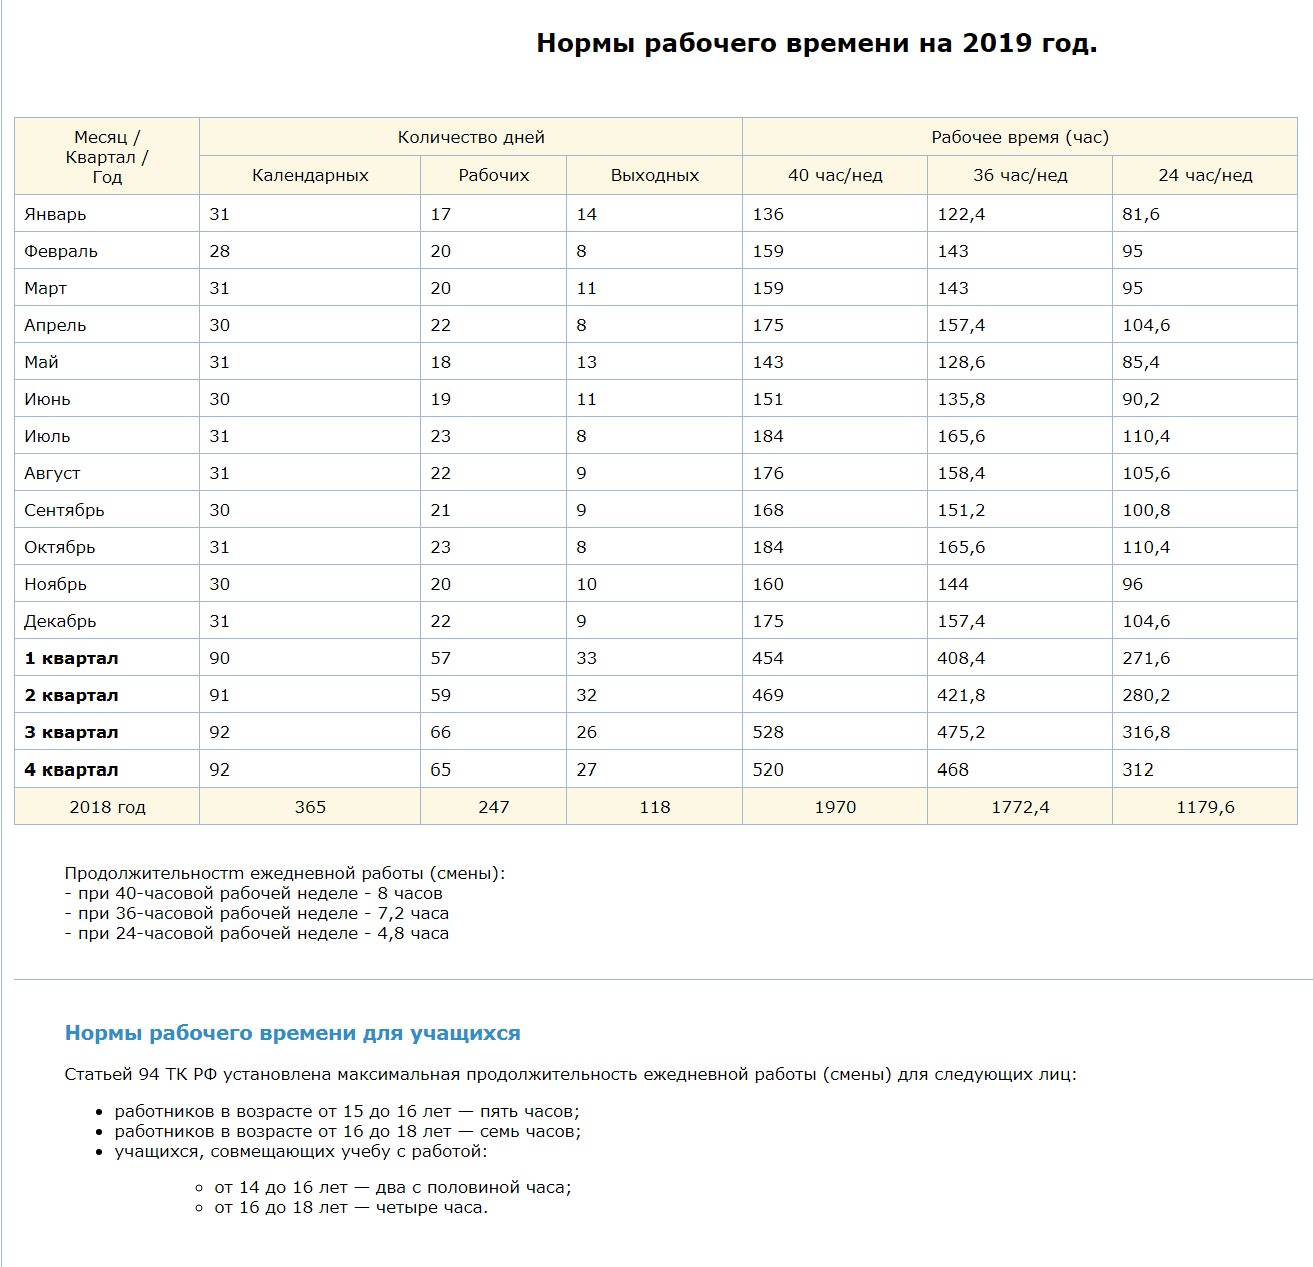This screenshot has height=1267, width=1313.
Task: Select the "от 15 до 16 лет" bullet item
Action: 347,1111
